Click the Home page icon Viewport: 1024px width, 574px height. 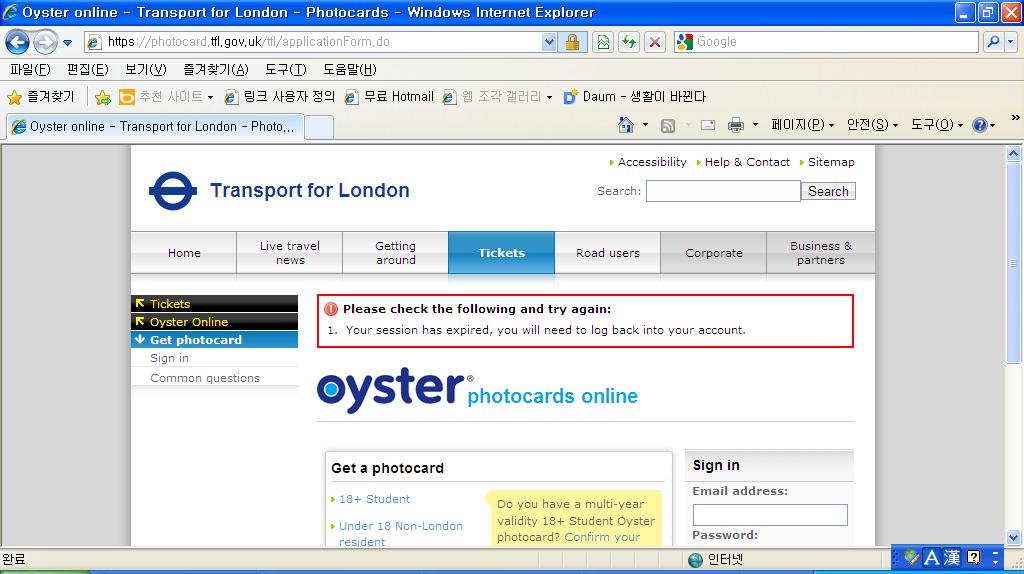[626, 125]
